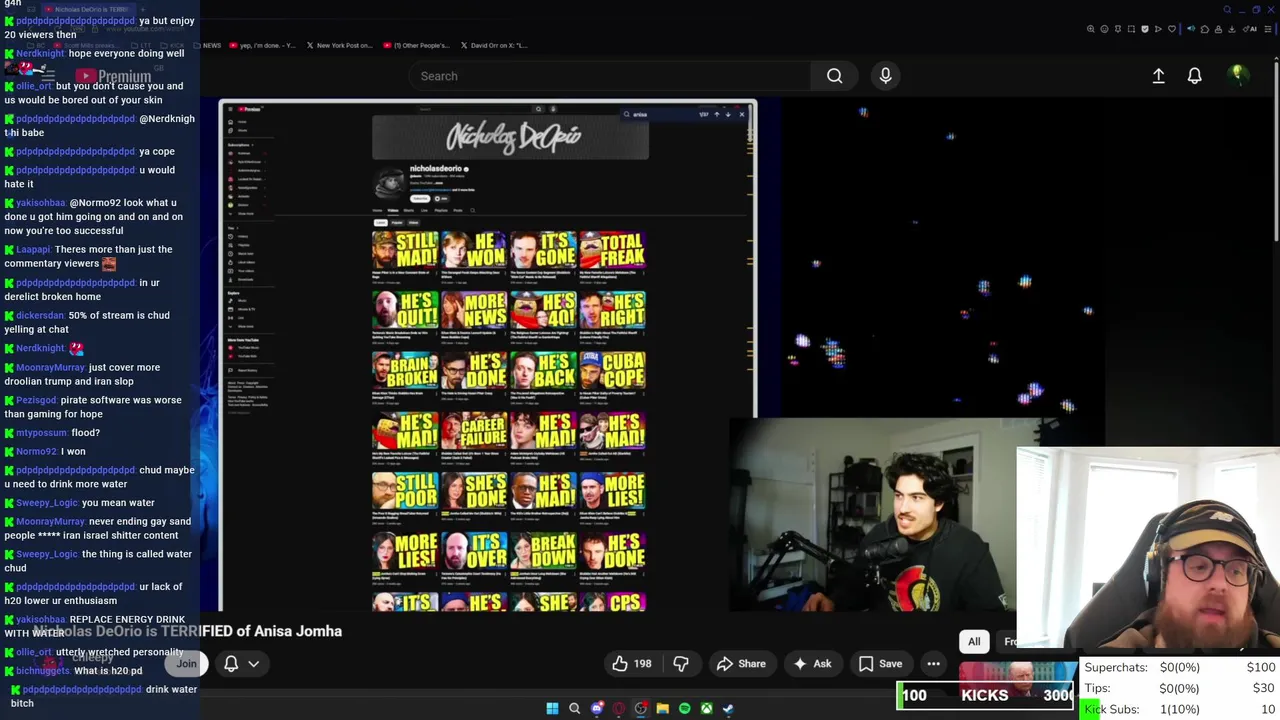This screenshot has height=720, width=1280.
Task: Open Discord from the taskbar
Action: pos(597,708)
